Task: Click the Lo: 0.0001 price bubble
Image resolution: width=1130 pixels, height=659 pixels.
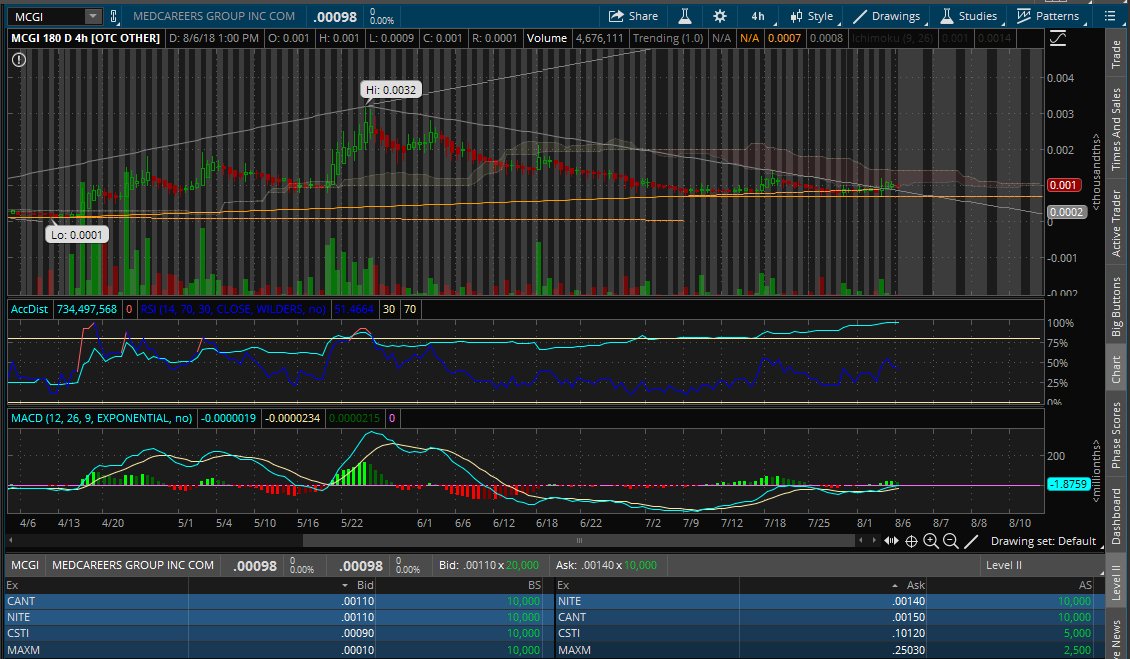Action: coord(76,234)
